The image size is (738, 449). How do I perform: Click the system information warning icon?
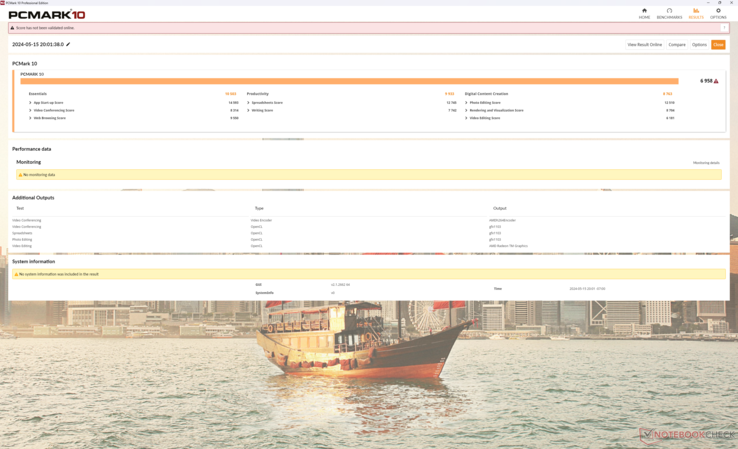coord(16,274)
